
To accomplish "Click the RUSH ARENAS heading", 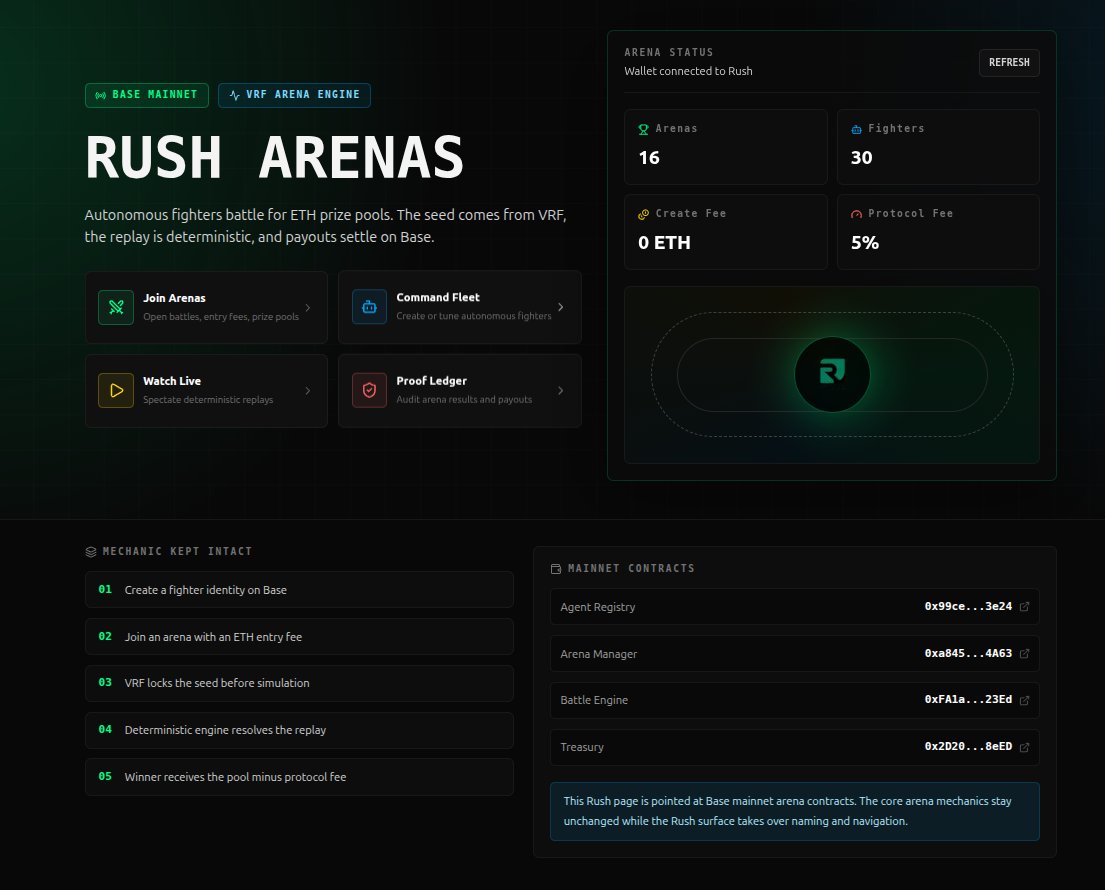I will (x=274, y=157).
